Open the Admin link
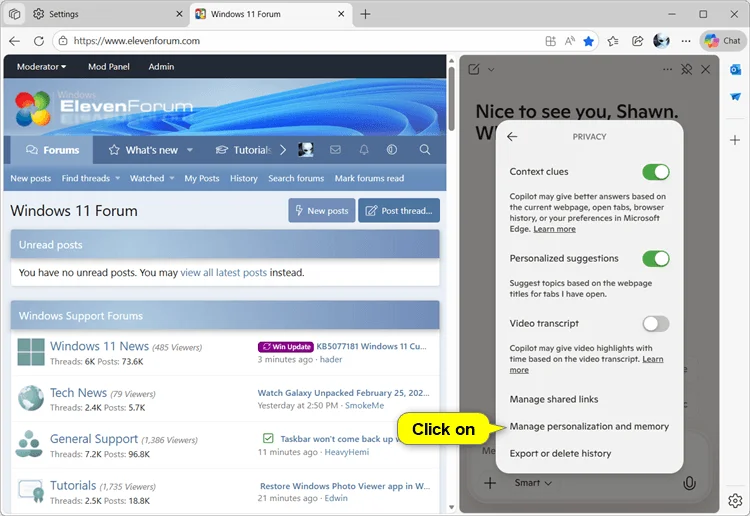This screenshot has height=516, width=750. click(161, 67)
